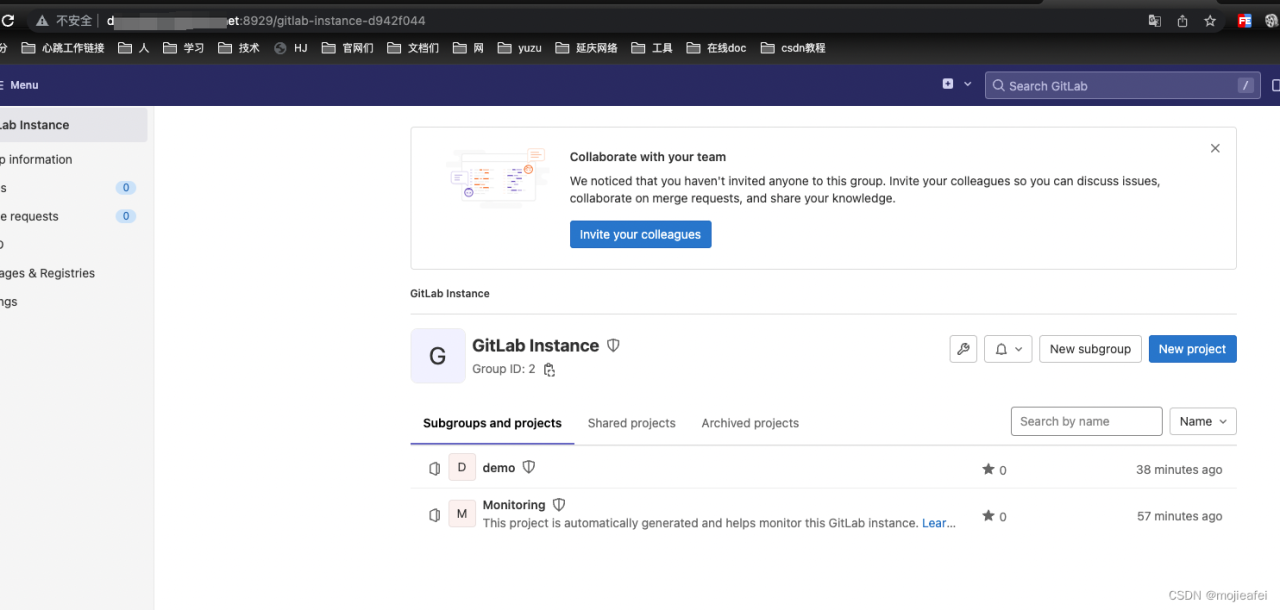Open the Monitoring project link
The width and height of the screenshot is (1280, 610).
pyautogui.click(x=514, y=505)
